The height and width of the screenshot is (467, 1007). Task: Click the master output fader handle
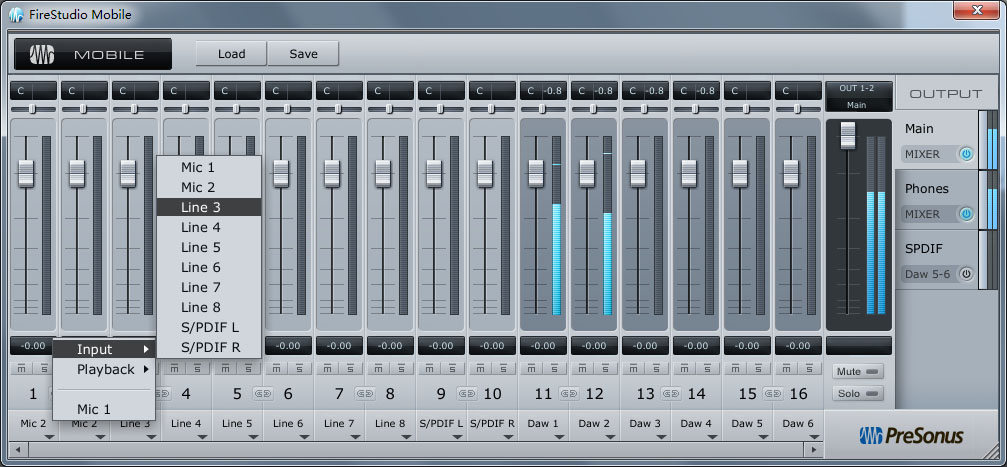848,136
